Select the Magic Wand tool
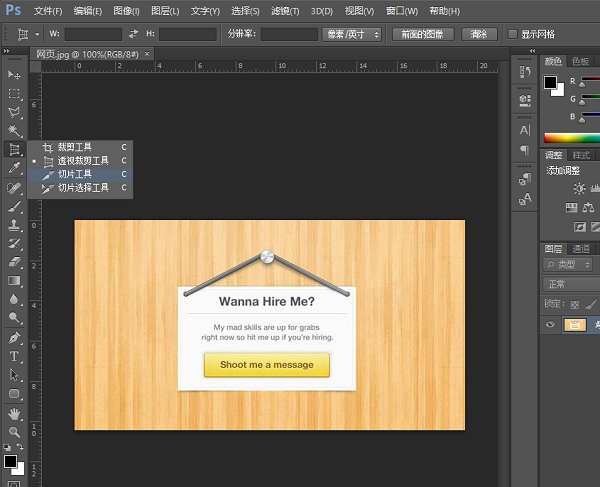 click(14, 131)
